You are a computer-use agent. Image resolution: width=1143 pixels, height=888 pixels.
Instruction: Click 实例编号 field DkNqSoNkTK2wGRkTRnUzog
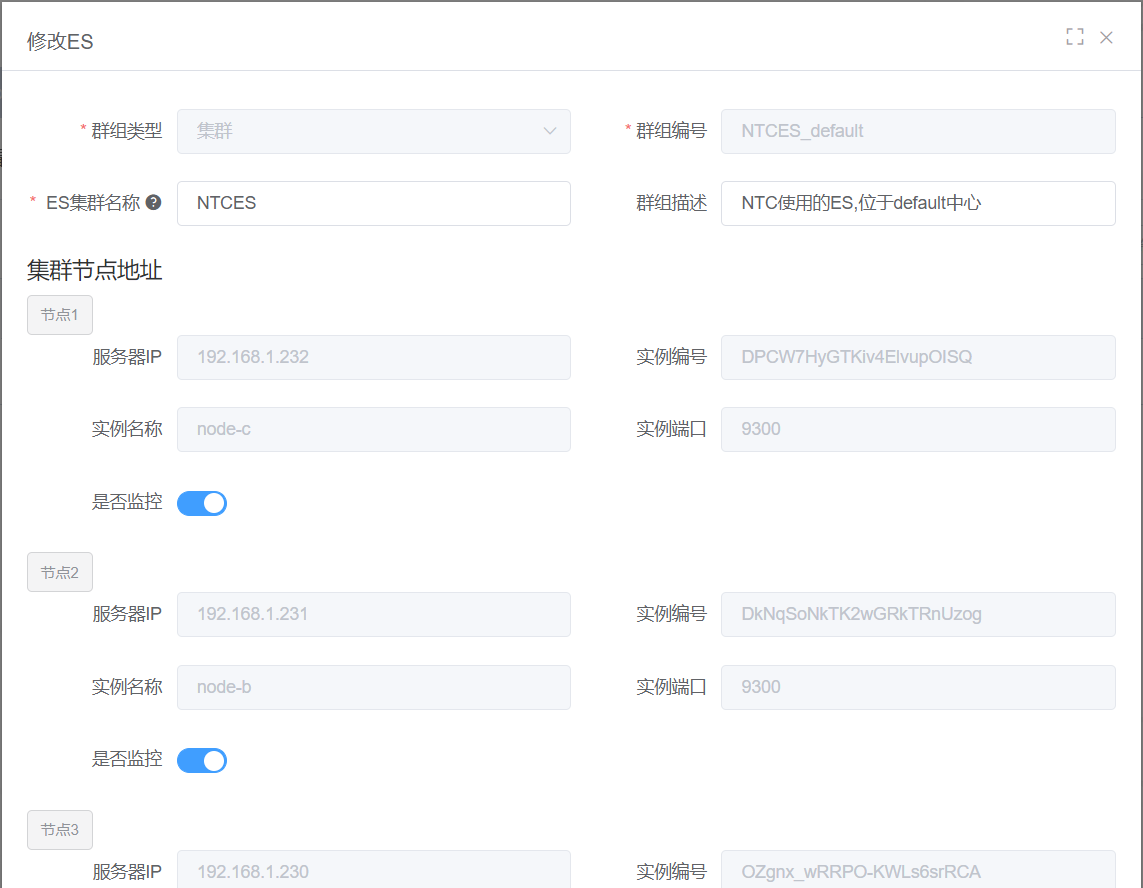pyautogui.click(x=918, y=615)
